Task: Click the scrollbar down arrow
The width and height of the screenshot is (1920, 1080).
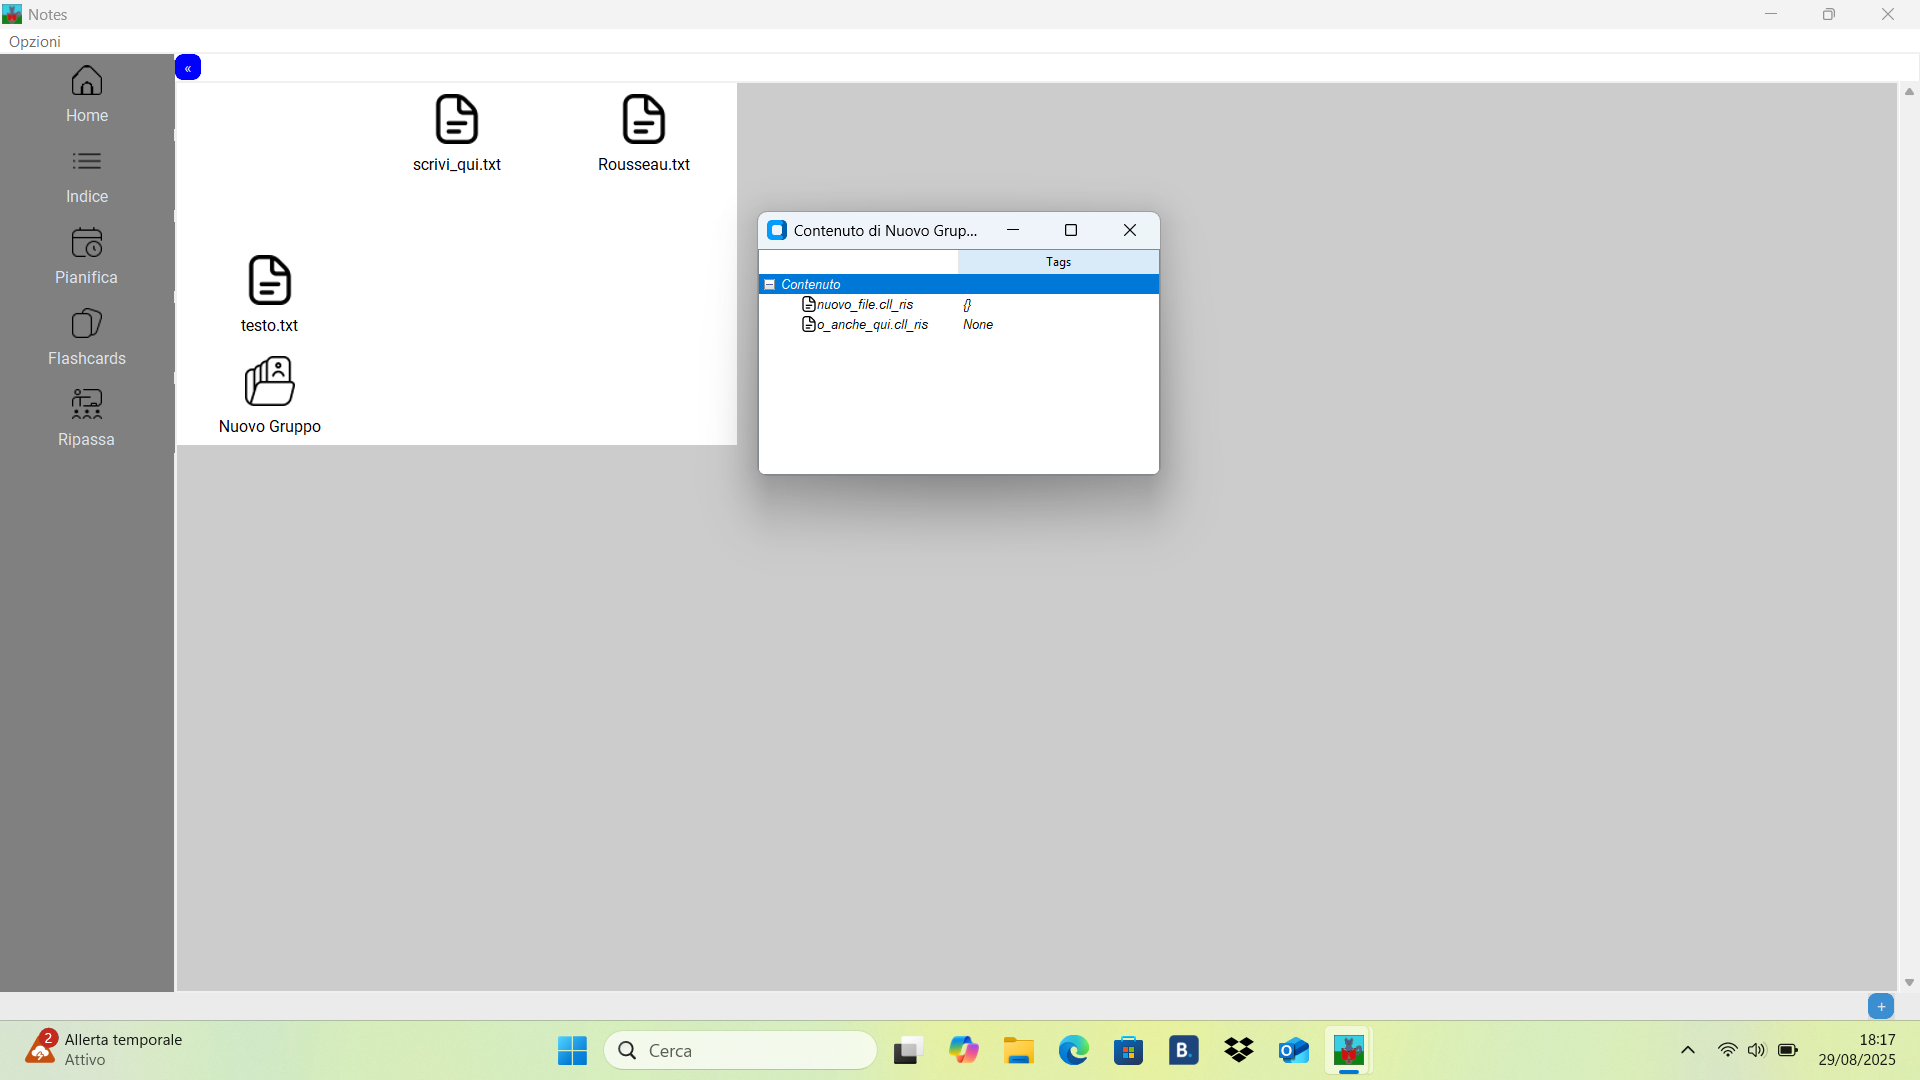Action: coord(1909,983)
